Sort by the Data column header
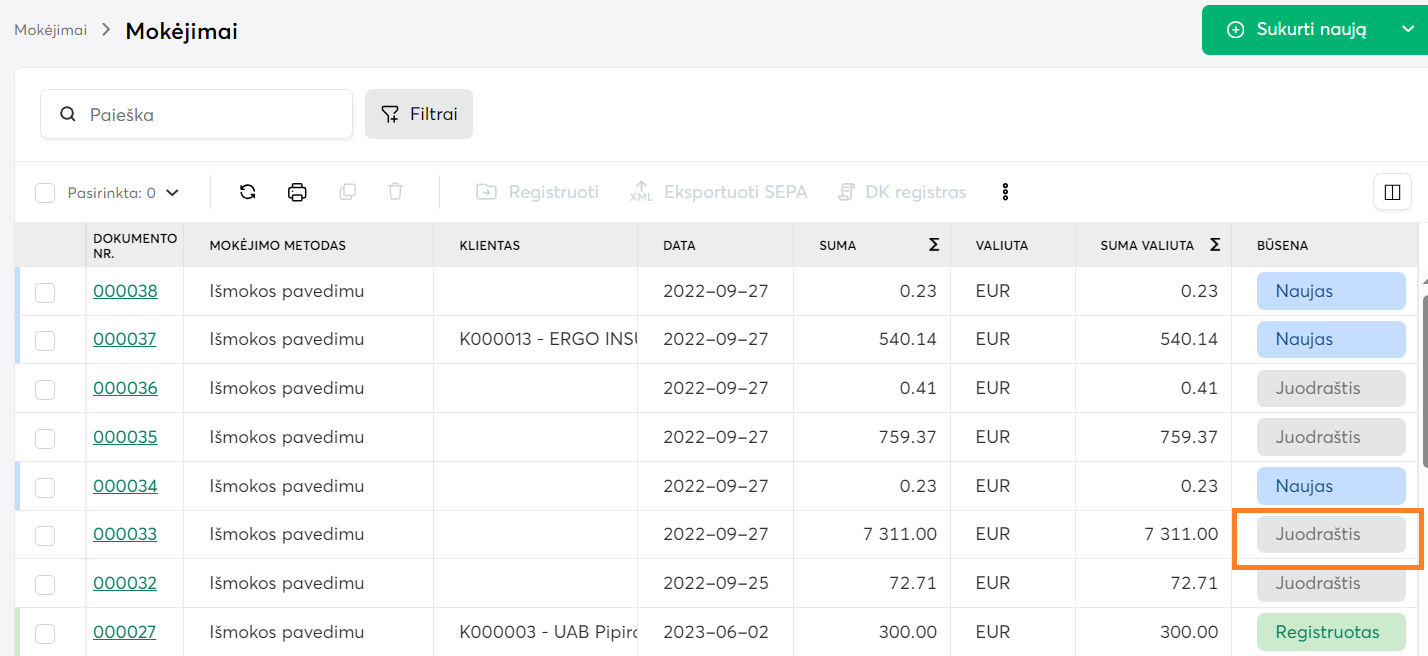The height and width of the screenshot is (656, 1428). (x=679, y=245)
